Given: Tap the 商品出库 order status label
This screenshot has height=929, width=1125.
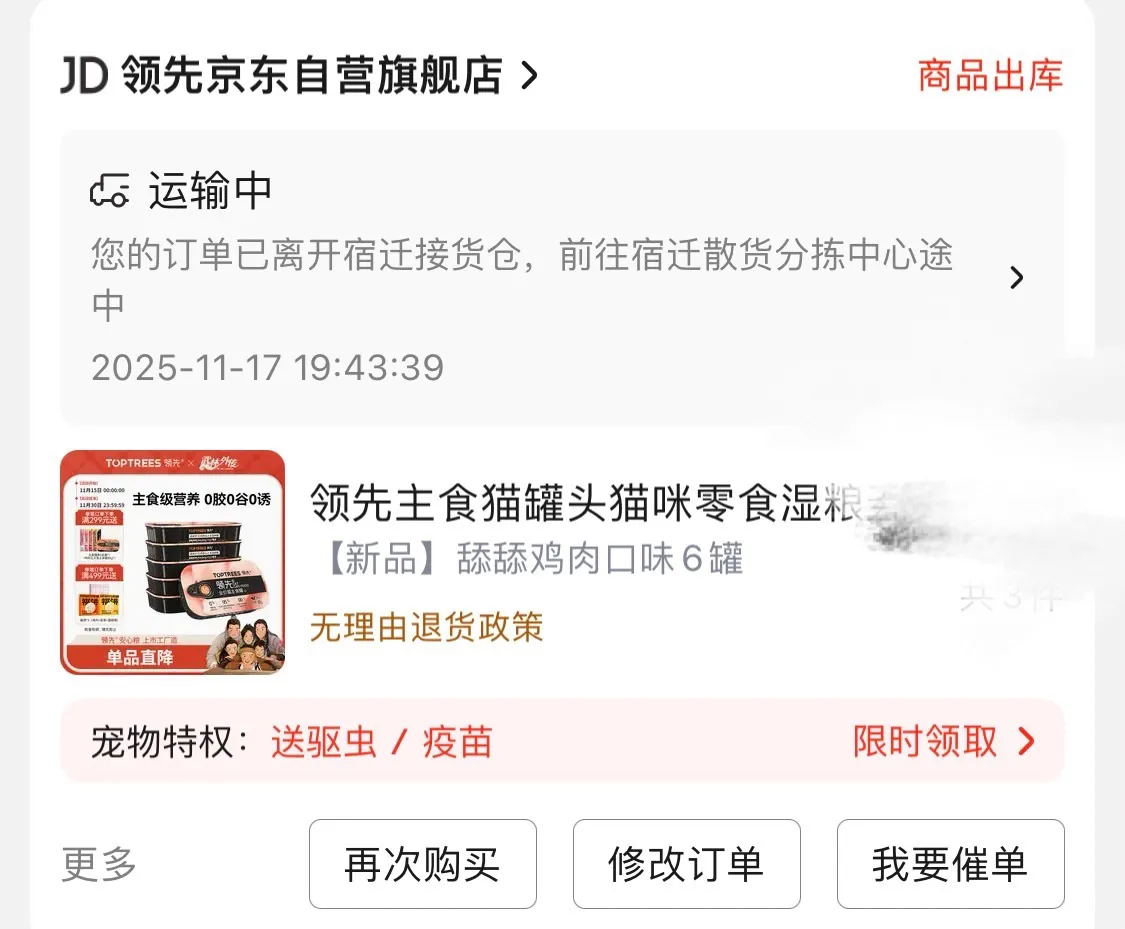Looking at the screenshot, I should (990, 75).
